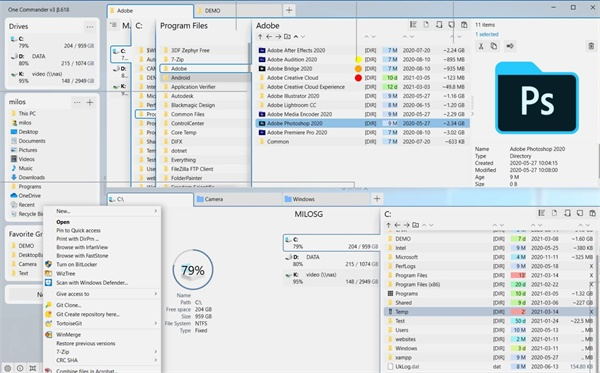
Task: Select xampp folder in bottom C: pane
Action: [491, 358]
